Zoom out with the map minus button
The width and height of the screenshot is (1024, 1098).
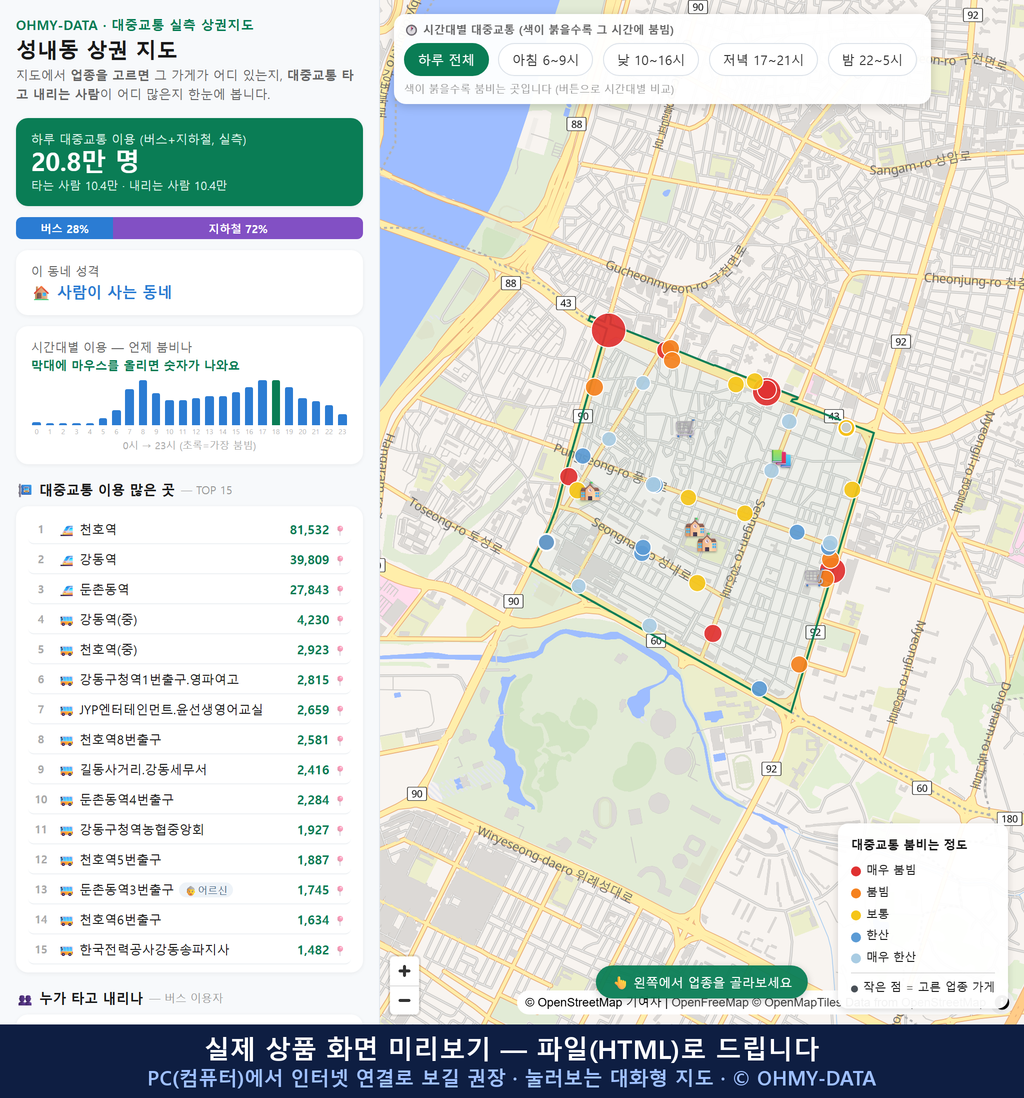pos(404,1000)
